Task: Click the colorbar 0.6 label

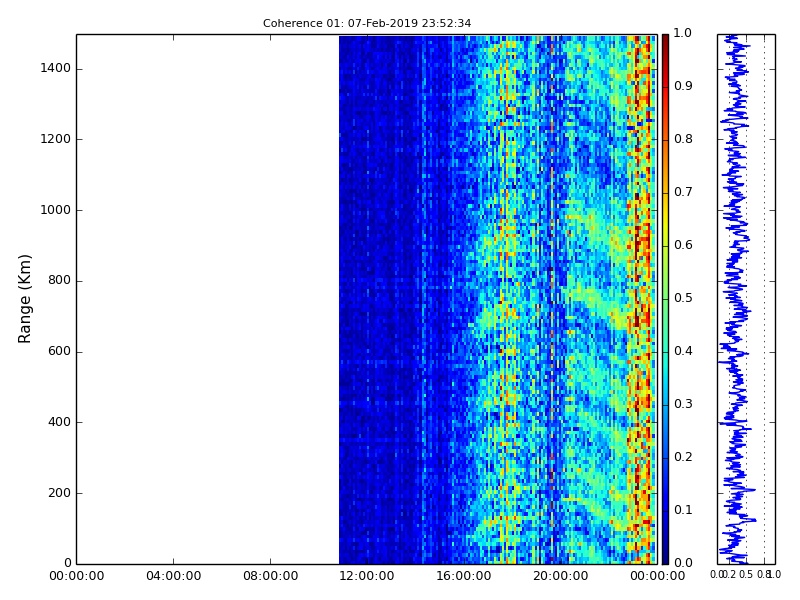Action: [683, 245]
